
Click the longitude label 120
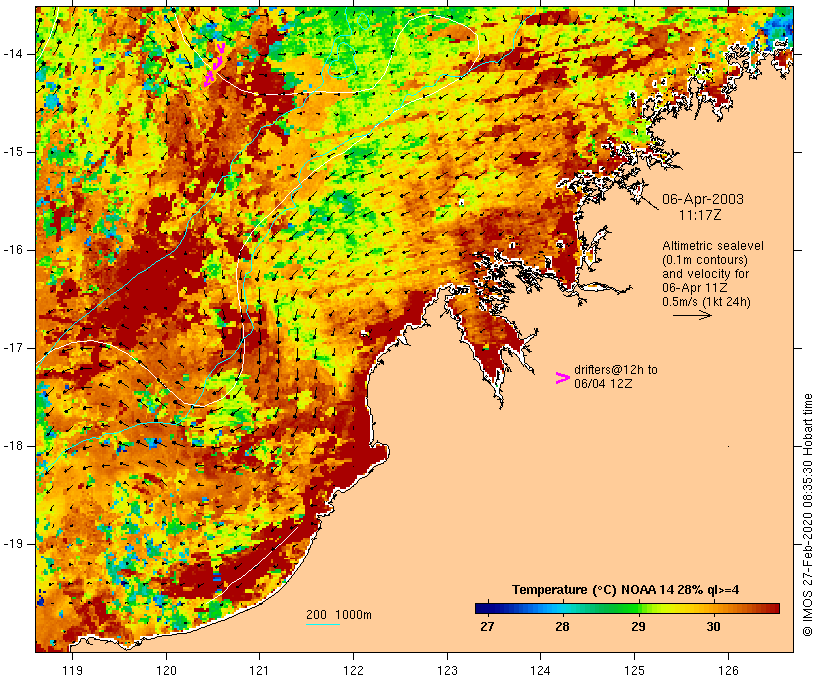click(x=166, y=670)
